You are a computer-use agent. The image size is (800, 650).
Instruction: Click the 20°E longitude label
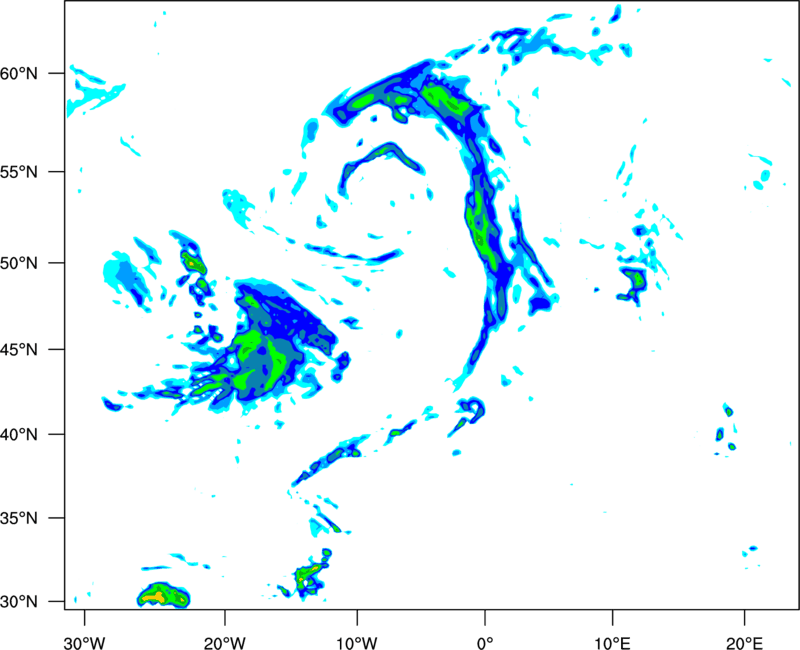pos(744,643)
